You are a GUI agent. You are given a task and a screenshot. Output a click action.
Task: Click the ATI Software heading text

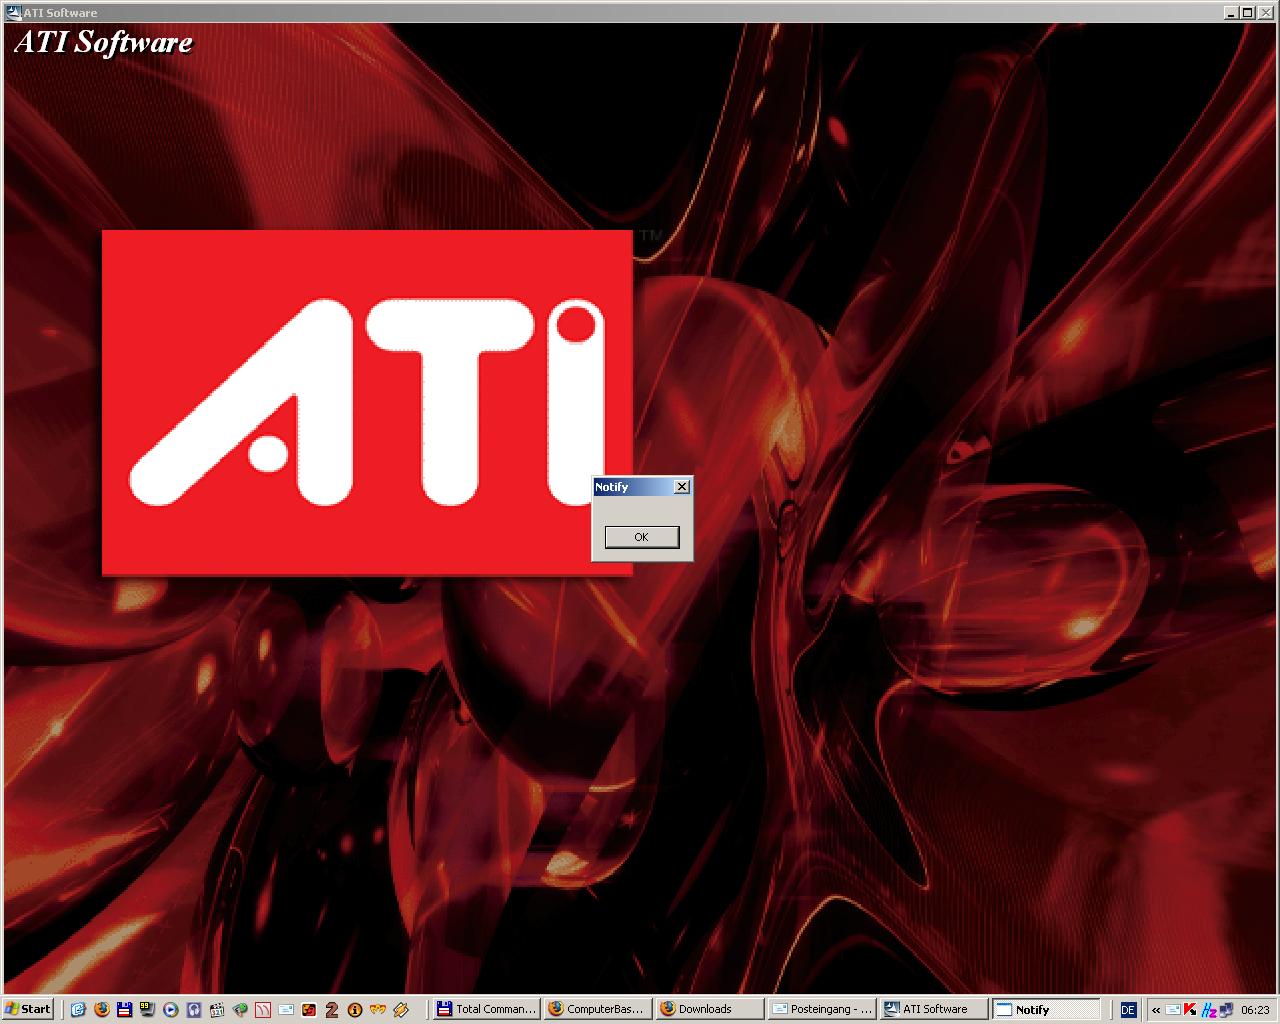point(103,42)
